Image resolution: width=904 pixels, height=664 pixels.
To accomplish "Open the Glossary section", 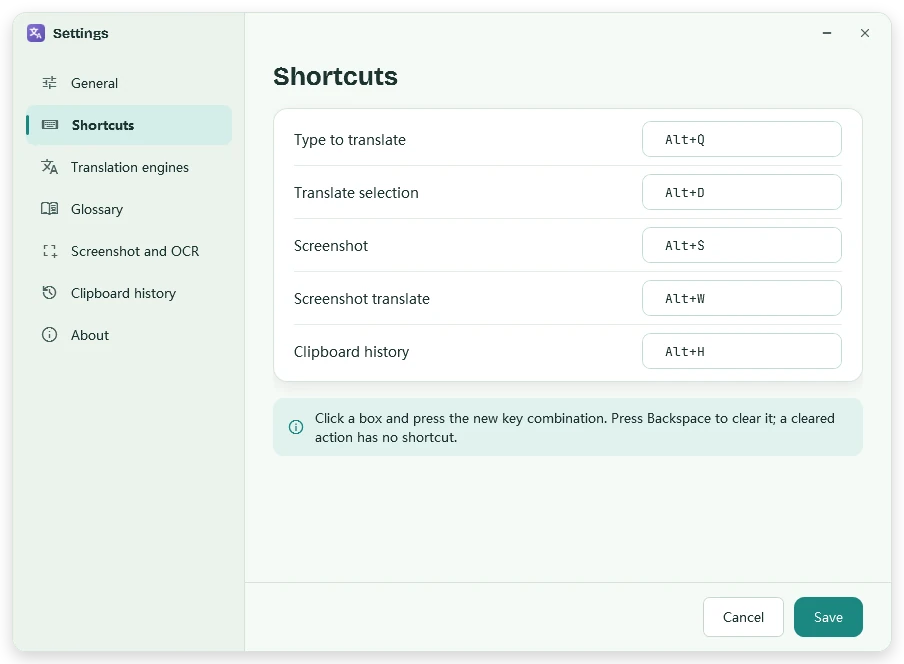I will (x=129, y=209).
